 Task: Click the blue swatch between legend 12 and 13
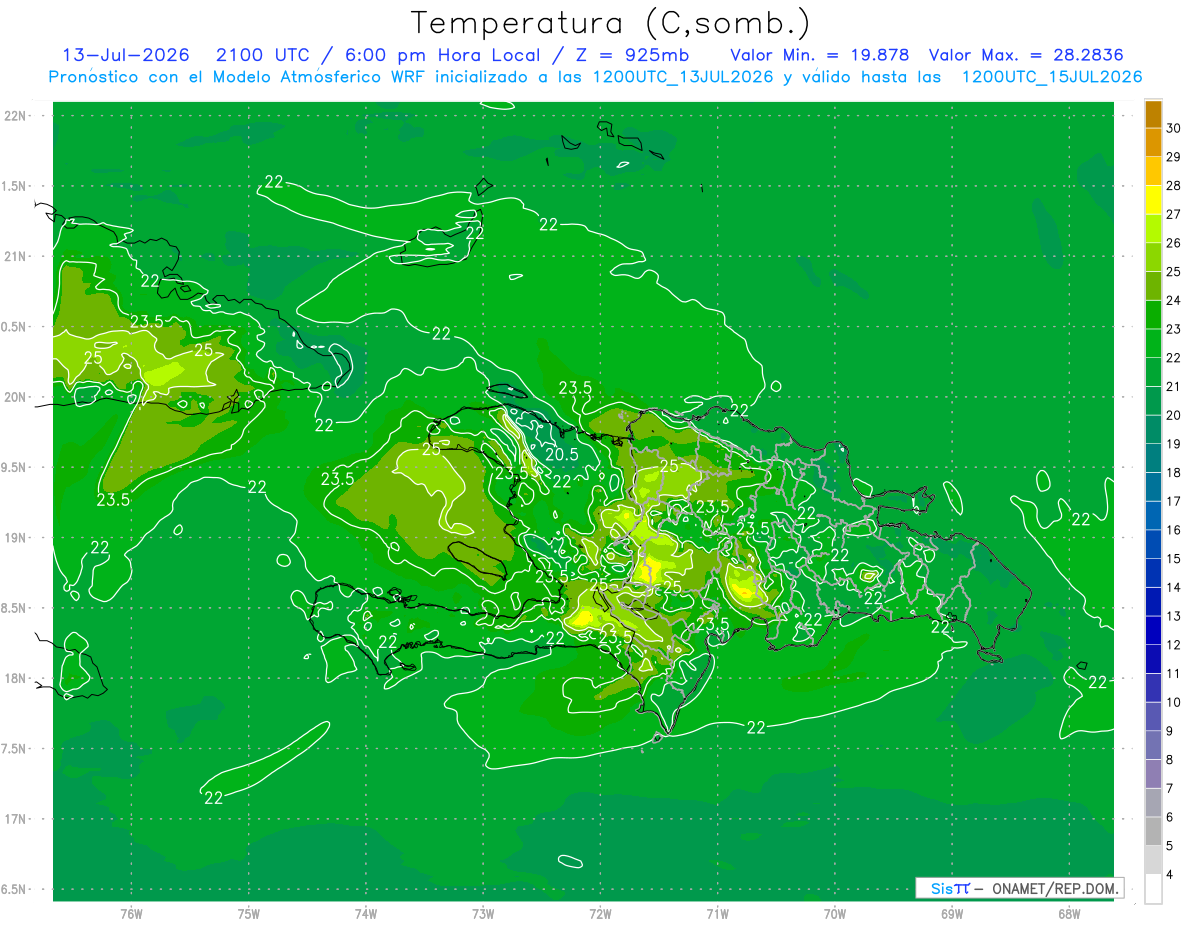click(x=1153, y=631)
